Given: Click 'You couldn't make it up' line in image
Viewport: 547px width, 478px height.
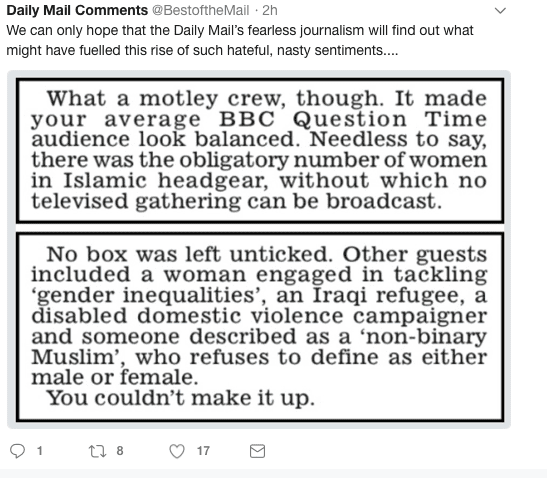Looking at the screenshot, I should (x=181, y=398).
